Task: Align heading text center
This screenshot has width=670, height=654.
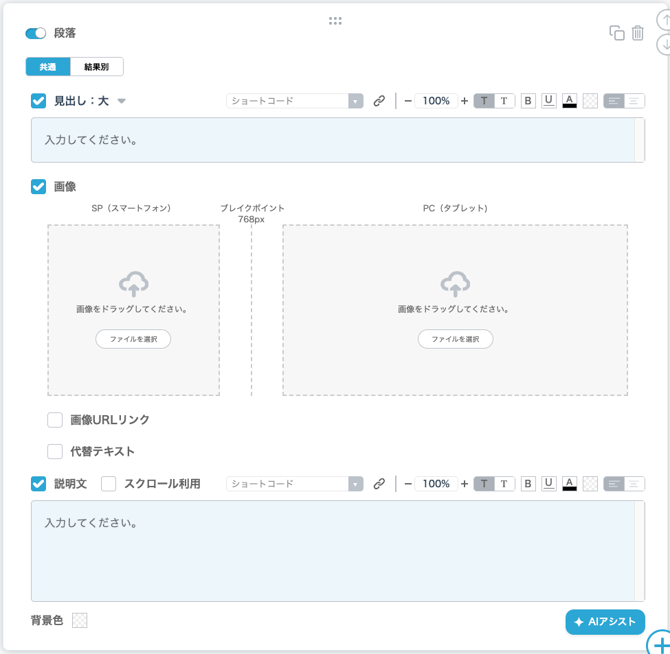Action: pyautogui.click(x=635, y=101)
